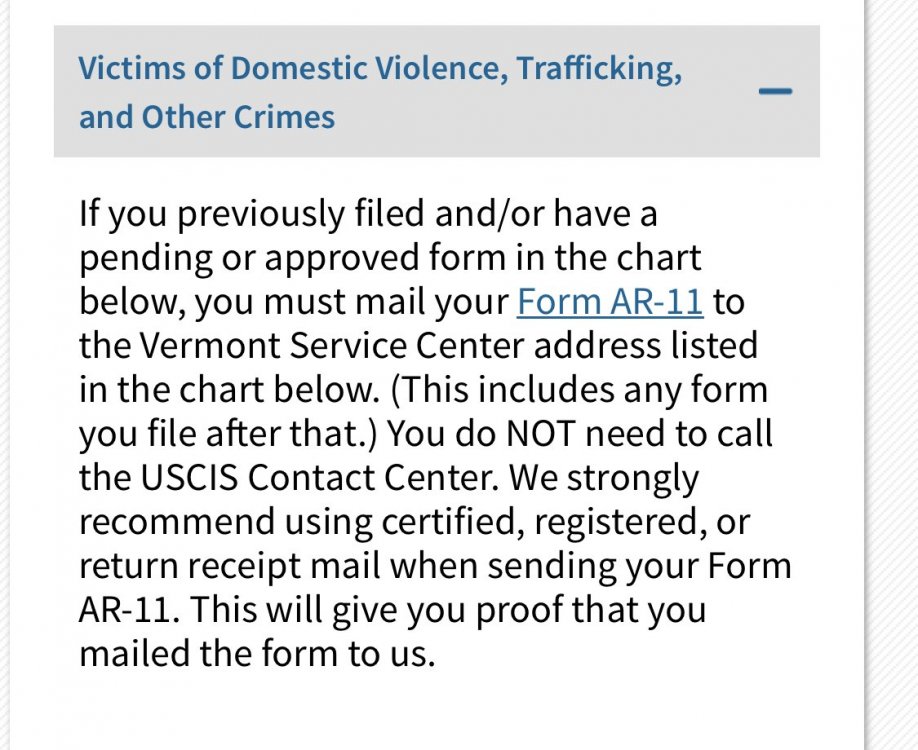The width and height of the screenshot is (918, 750).
Task: Click '(This includes any form' parenthetical text
Action: pos(578,390)
